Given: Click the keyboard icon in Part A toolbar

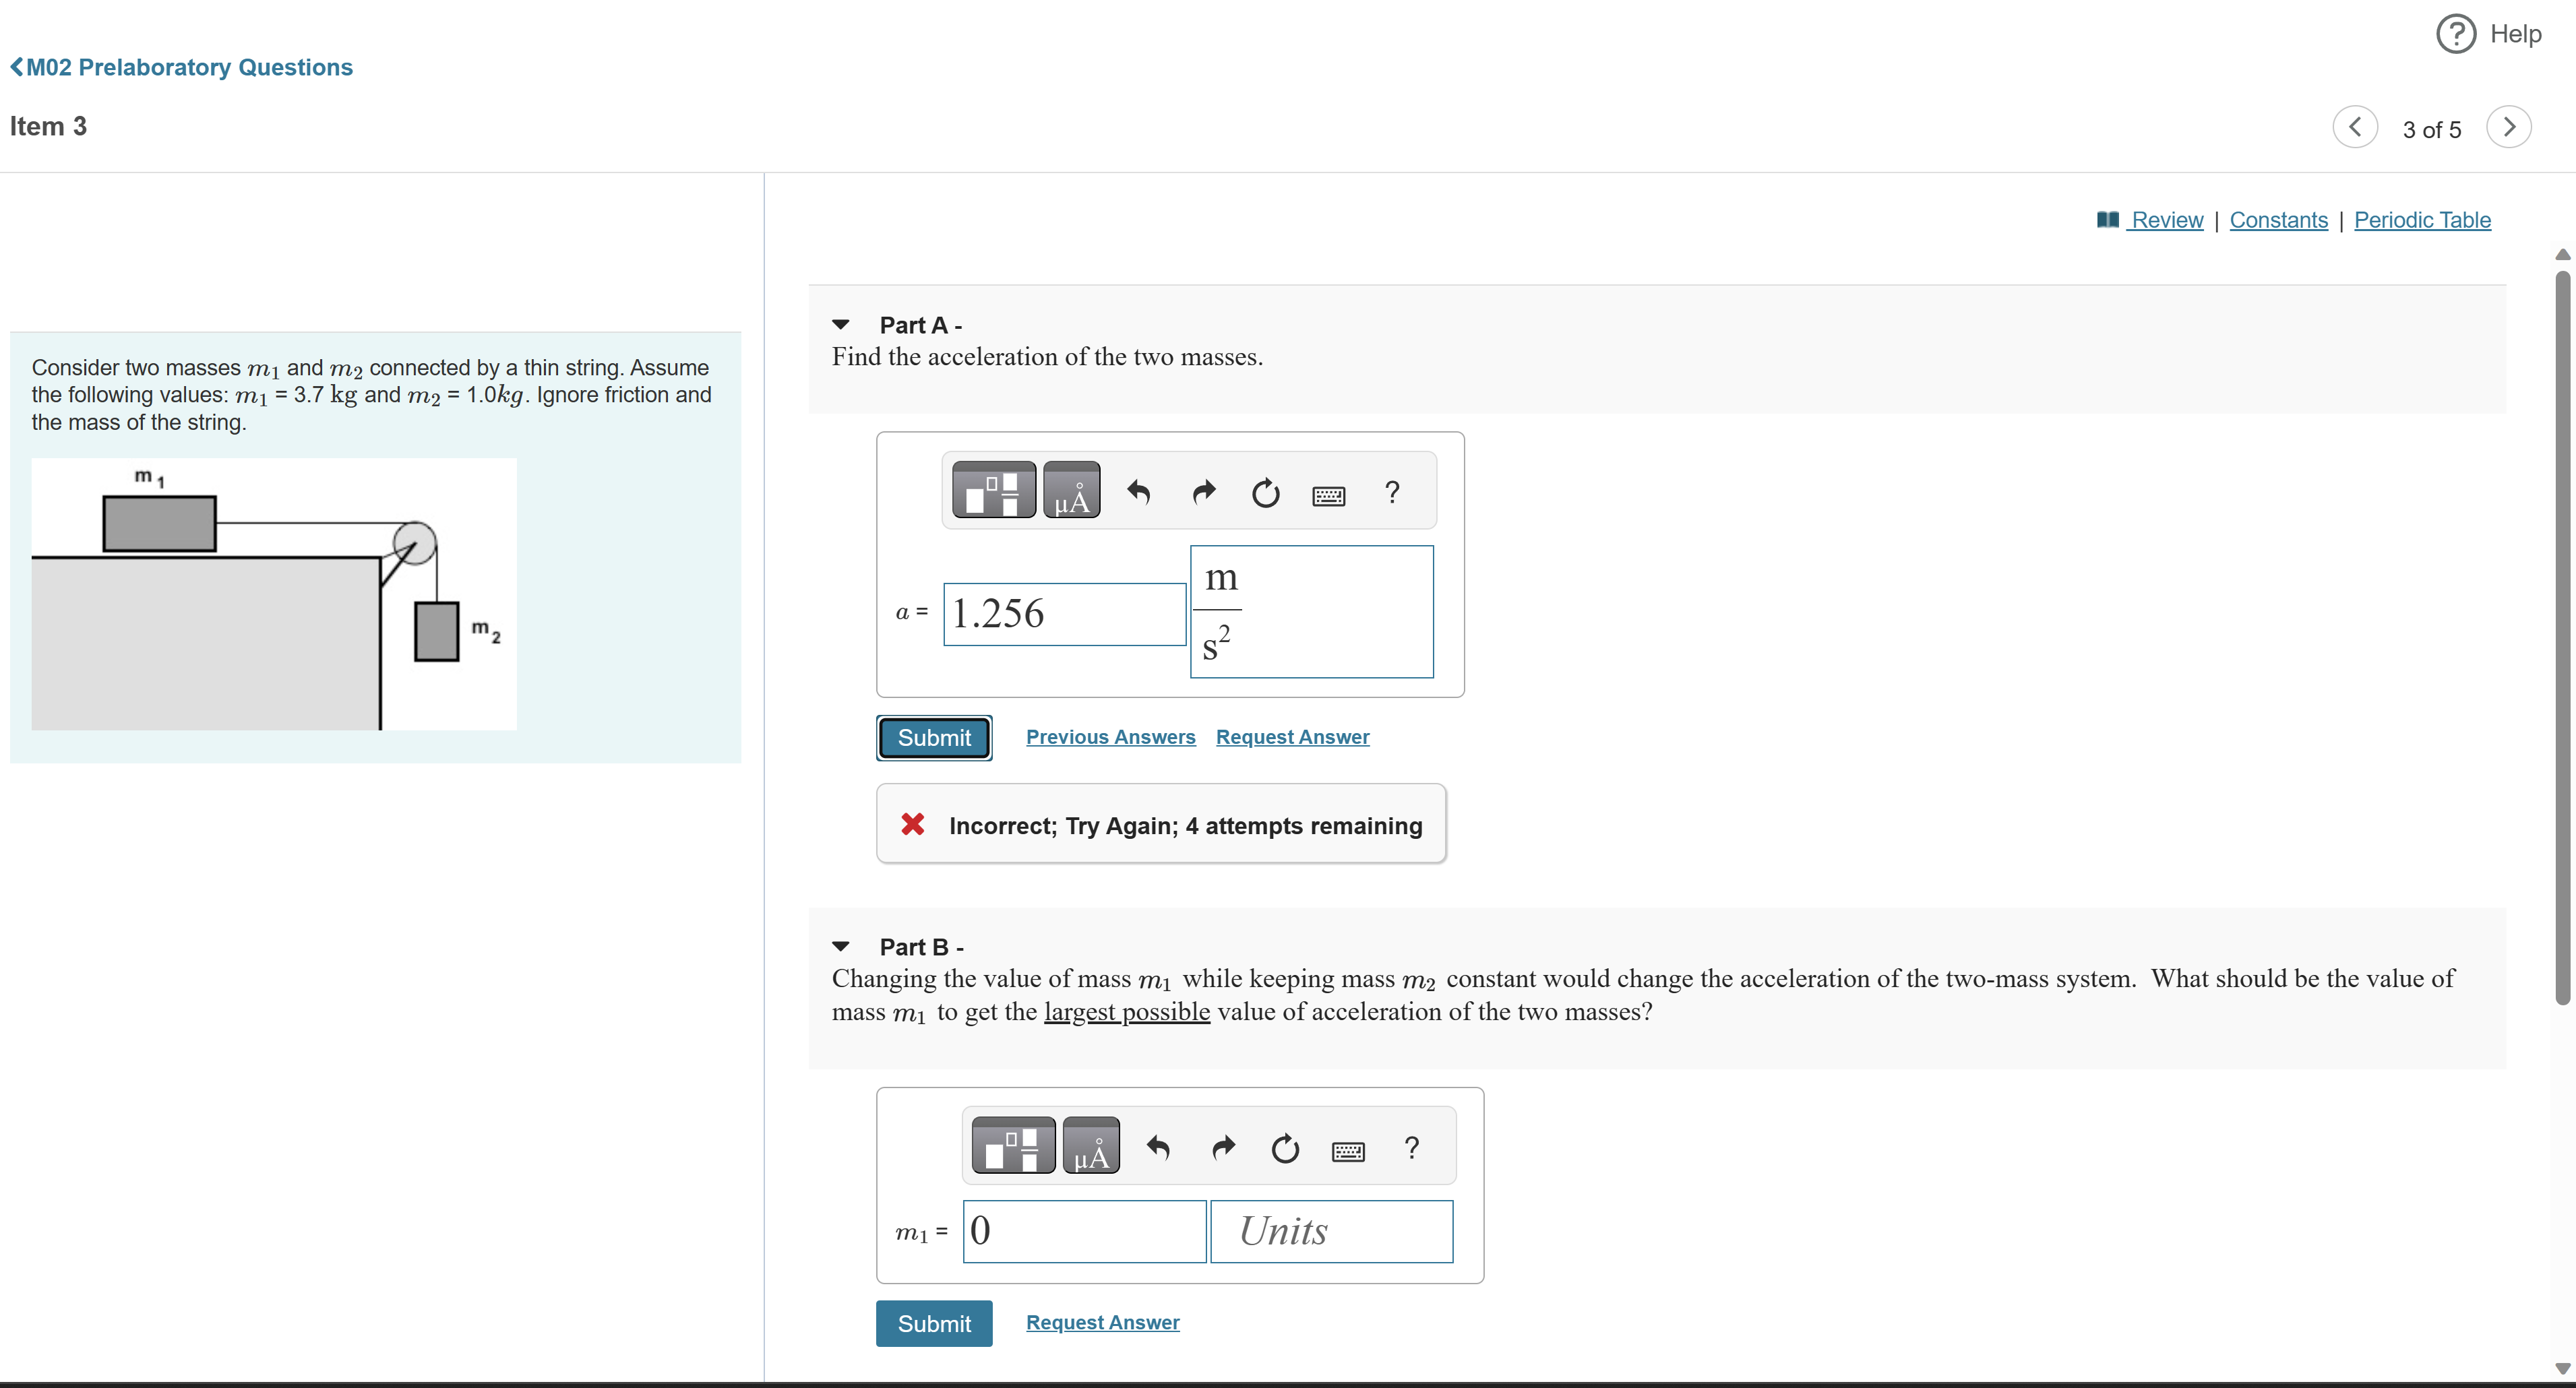Looking at the screenshot, I should 1330,494.
